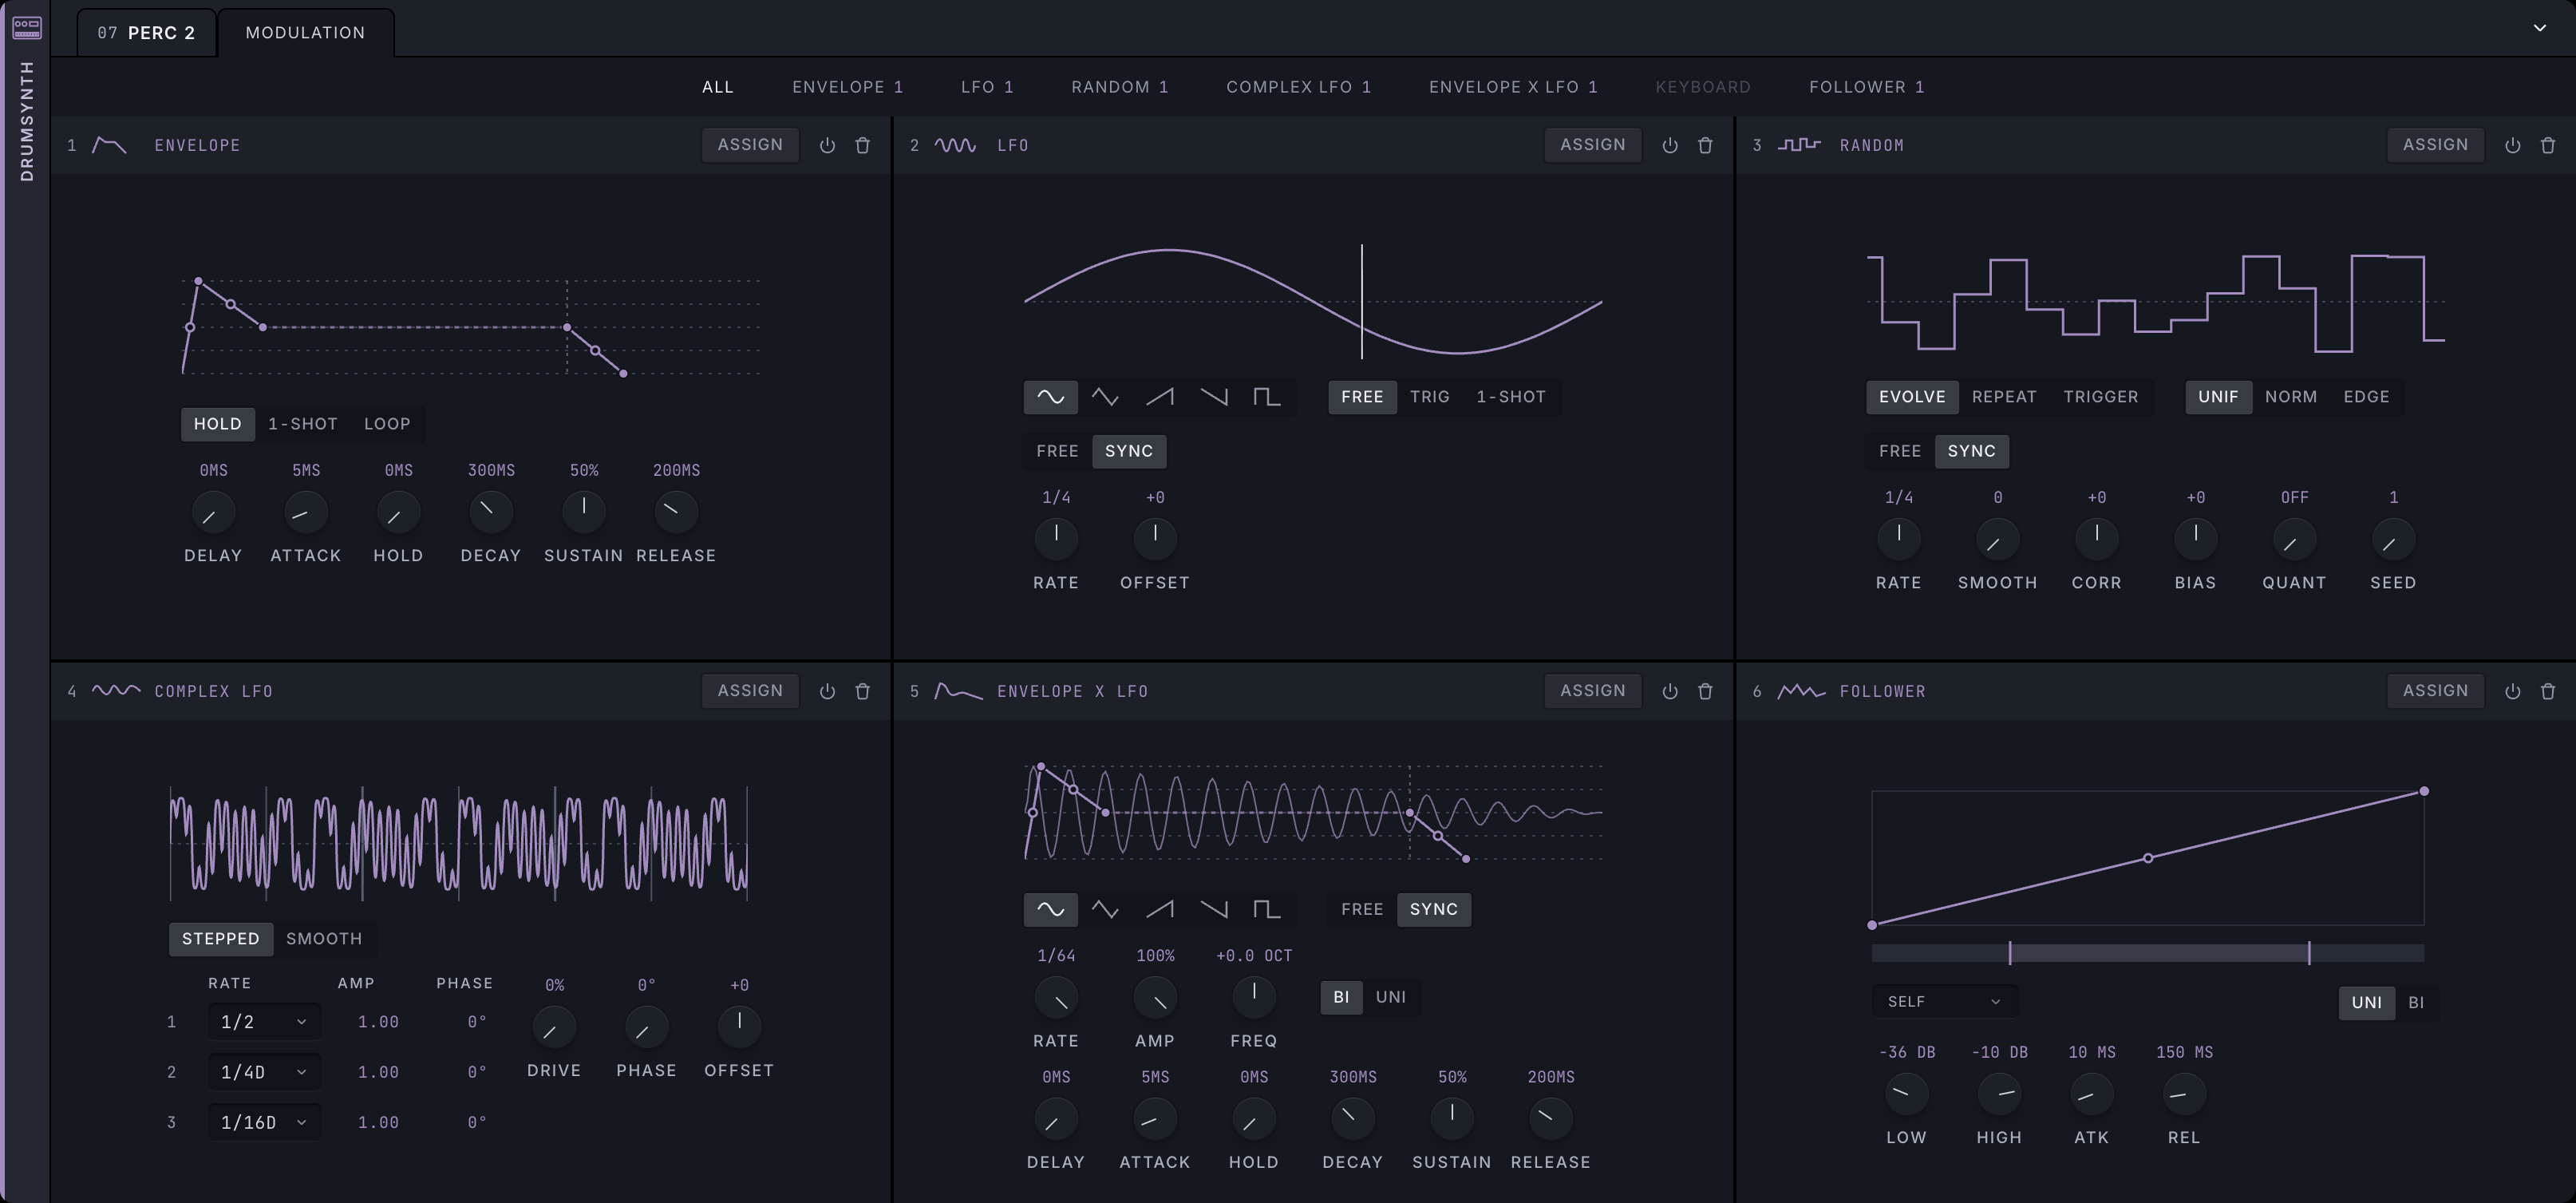Viewport: 2576px width, 1203px height.
Task: Delete the Follower modulator with its trash icon
Action: (x=2548, y=691)
